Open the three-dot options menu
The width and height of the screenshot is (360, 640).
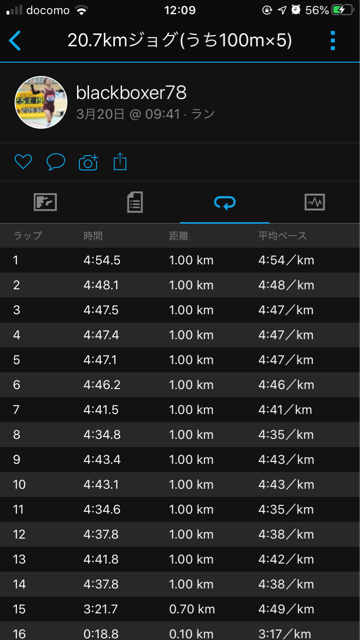coord(333,41)
